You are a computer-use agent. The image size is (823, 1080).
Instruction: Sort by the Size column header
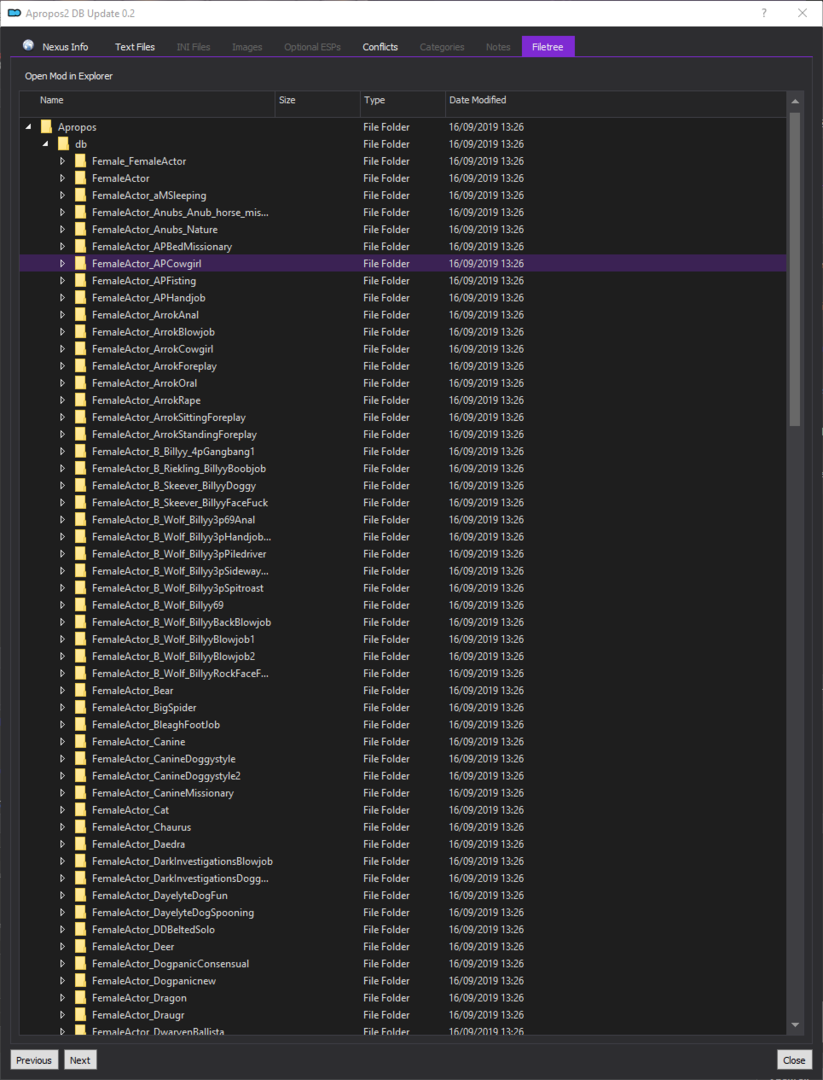point(317,101)
